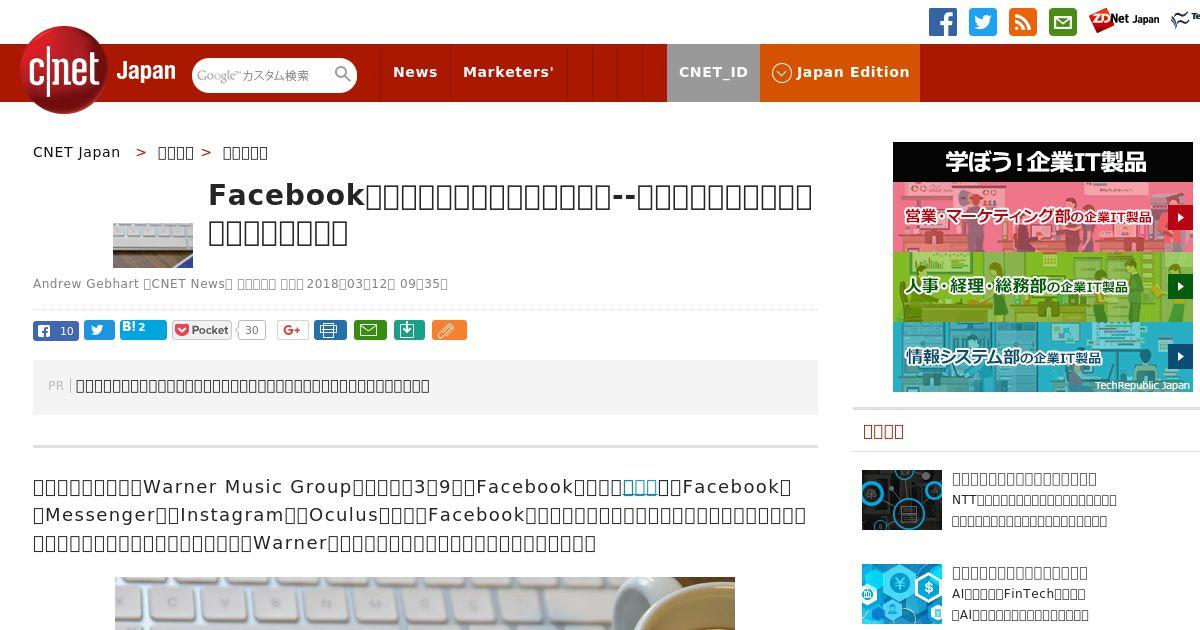Go to the CNET Japan logo home
1200x630 pixels.
point(98,70)
